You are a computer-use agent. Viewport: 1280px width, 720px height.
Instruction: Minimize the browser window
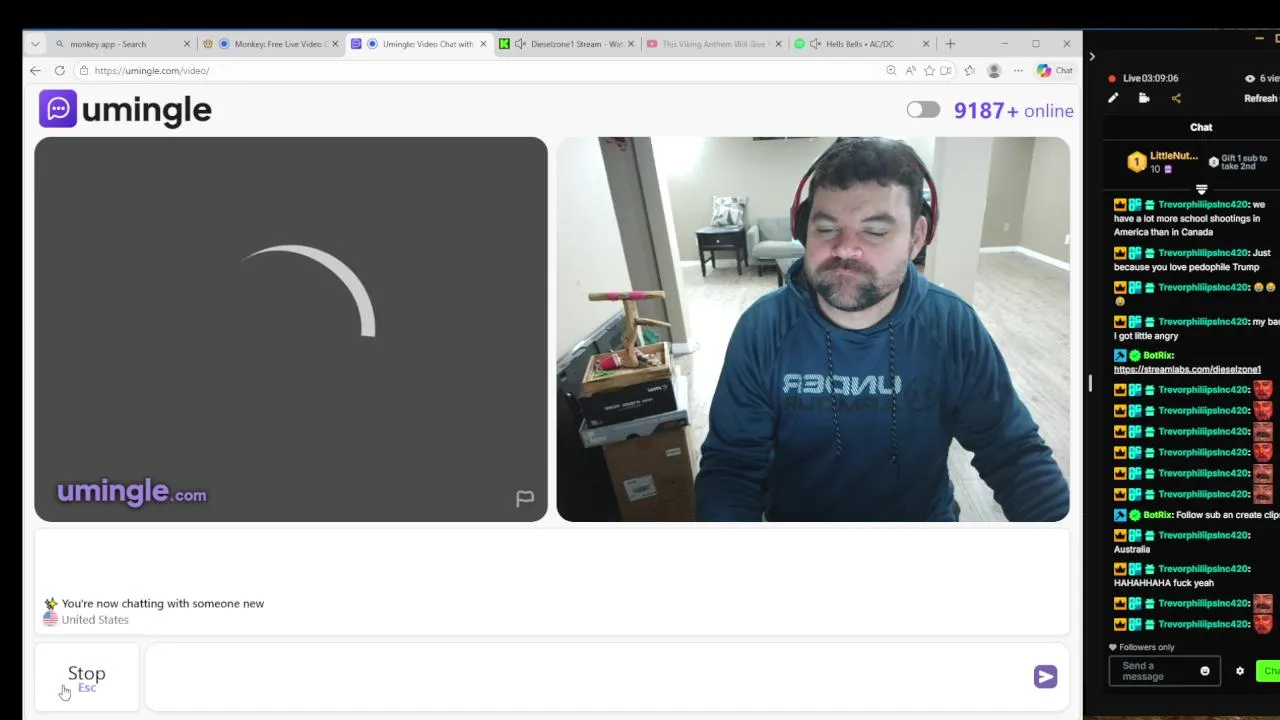1004,44
